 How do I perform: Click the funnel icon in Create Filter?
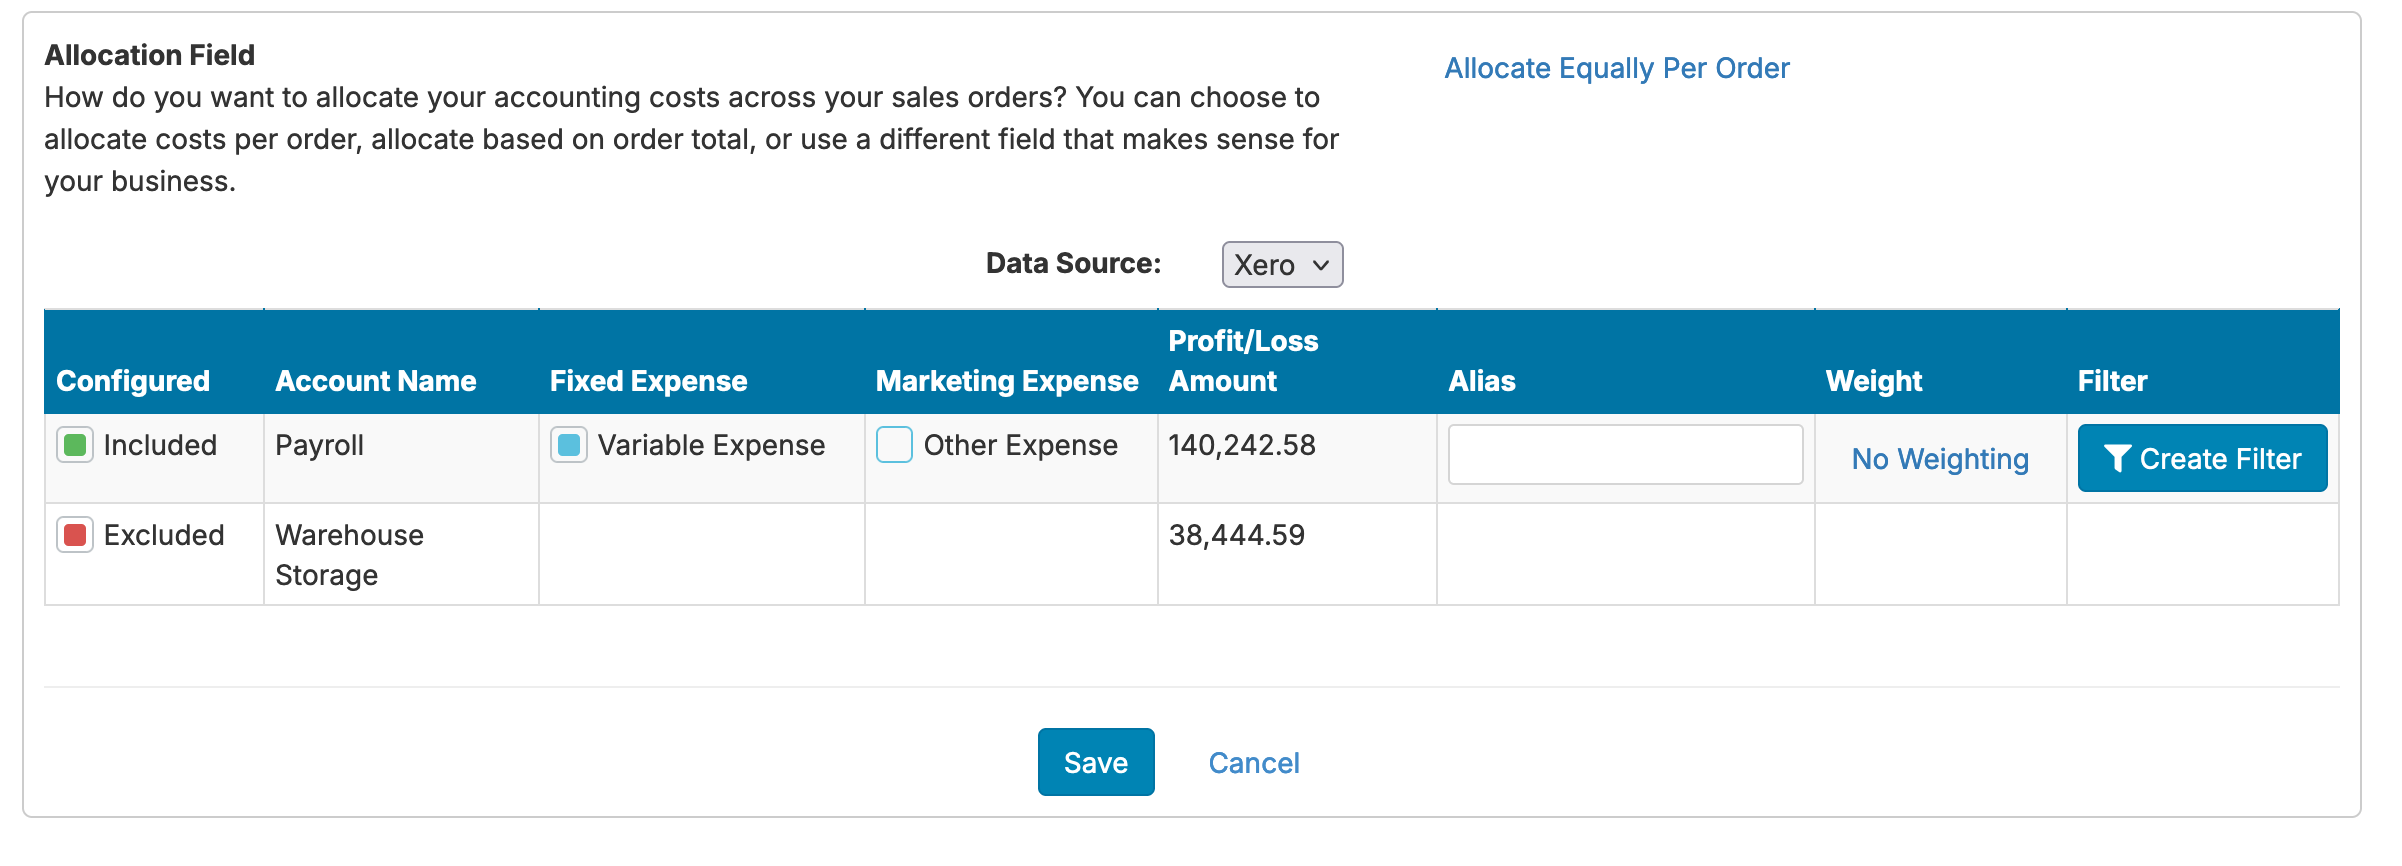pyautogui.click(x=2117, y=459)
